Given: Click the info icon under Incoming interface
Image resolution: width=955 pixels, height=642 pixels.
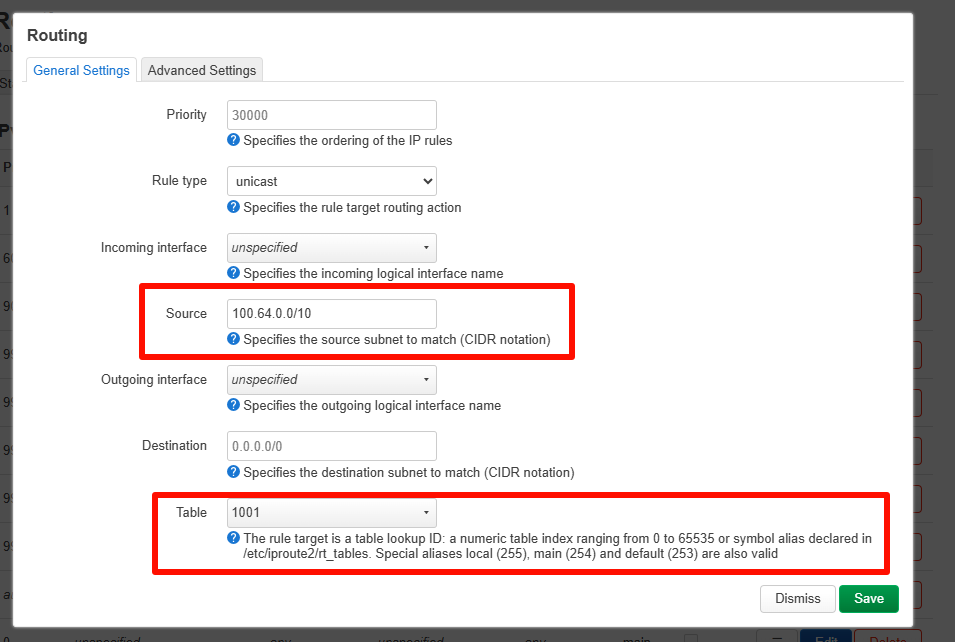Looking at the screenshot, I should click(233, 273).
